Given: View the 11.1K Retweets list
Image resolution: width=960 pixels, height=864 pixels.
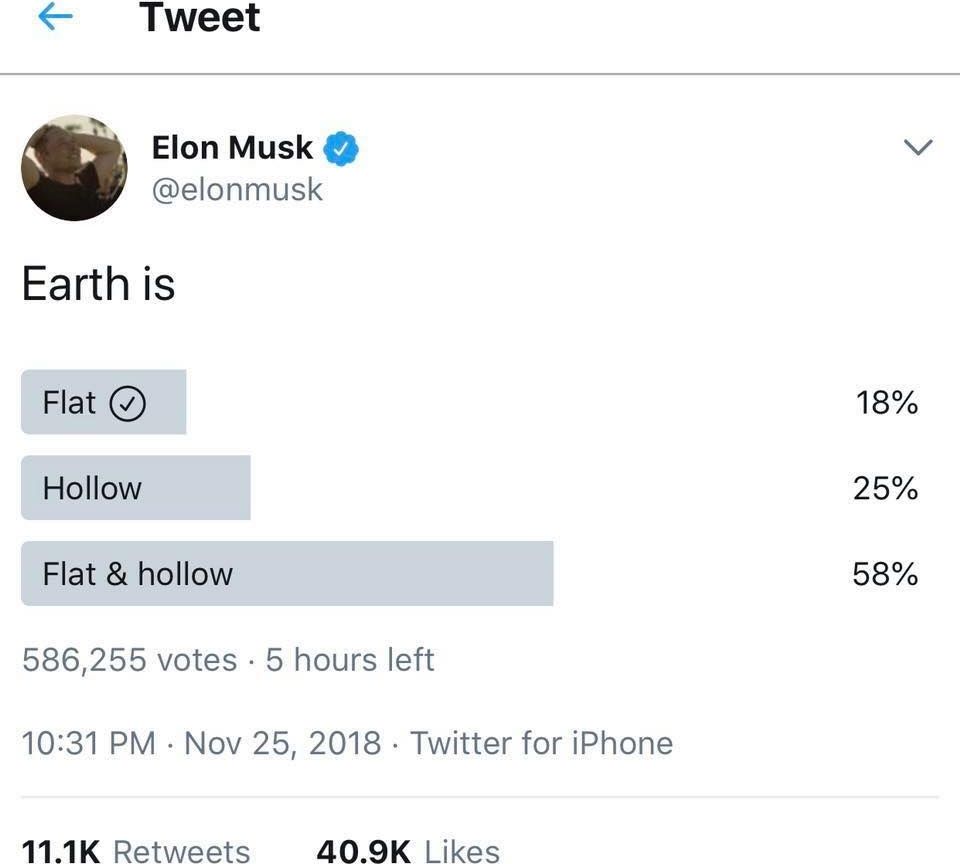Looking at the screenshot, I should pos(136,850).
